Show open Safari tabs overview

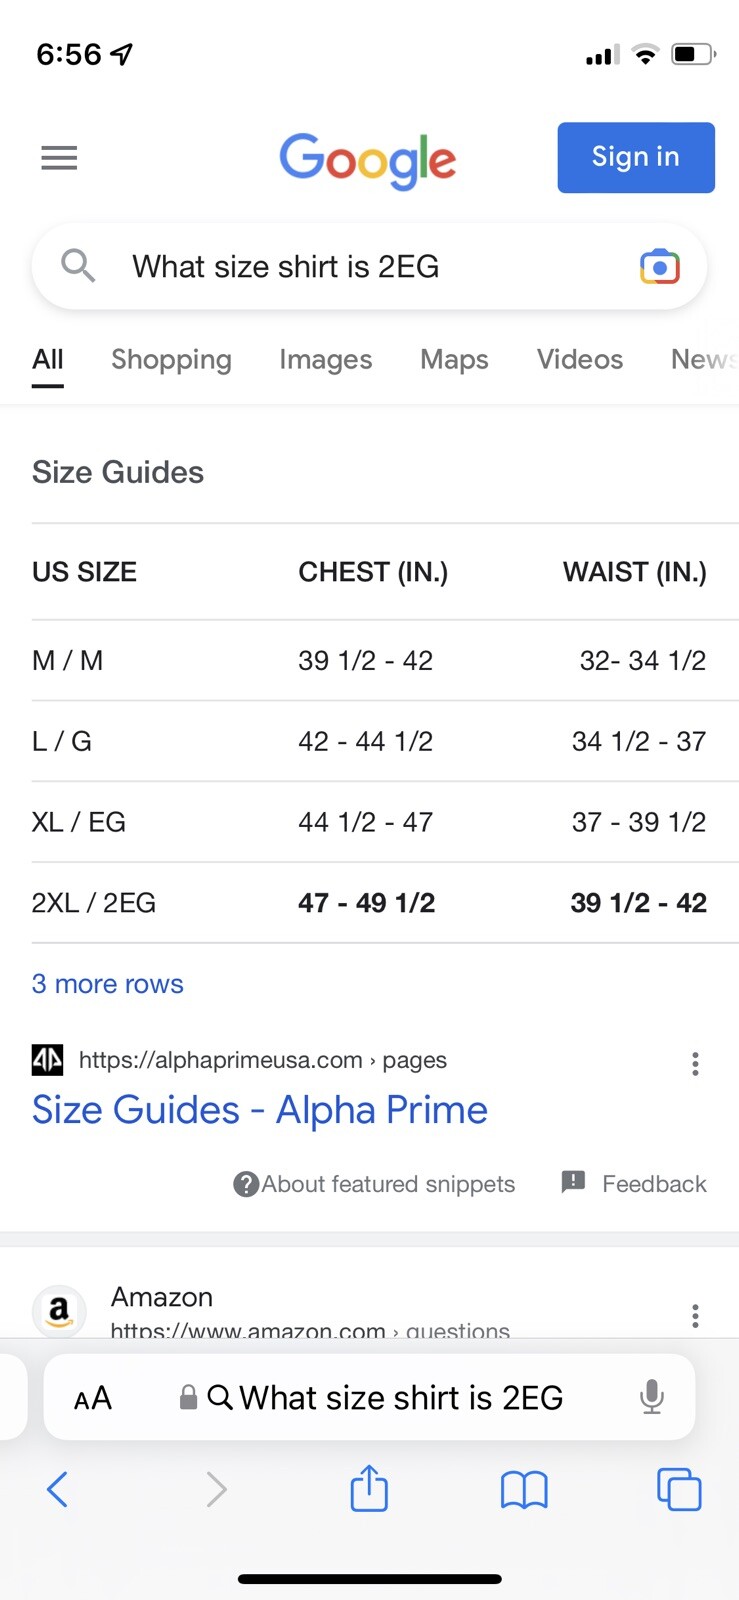[679, 1489]
